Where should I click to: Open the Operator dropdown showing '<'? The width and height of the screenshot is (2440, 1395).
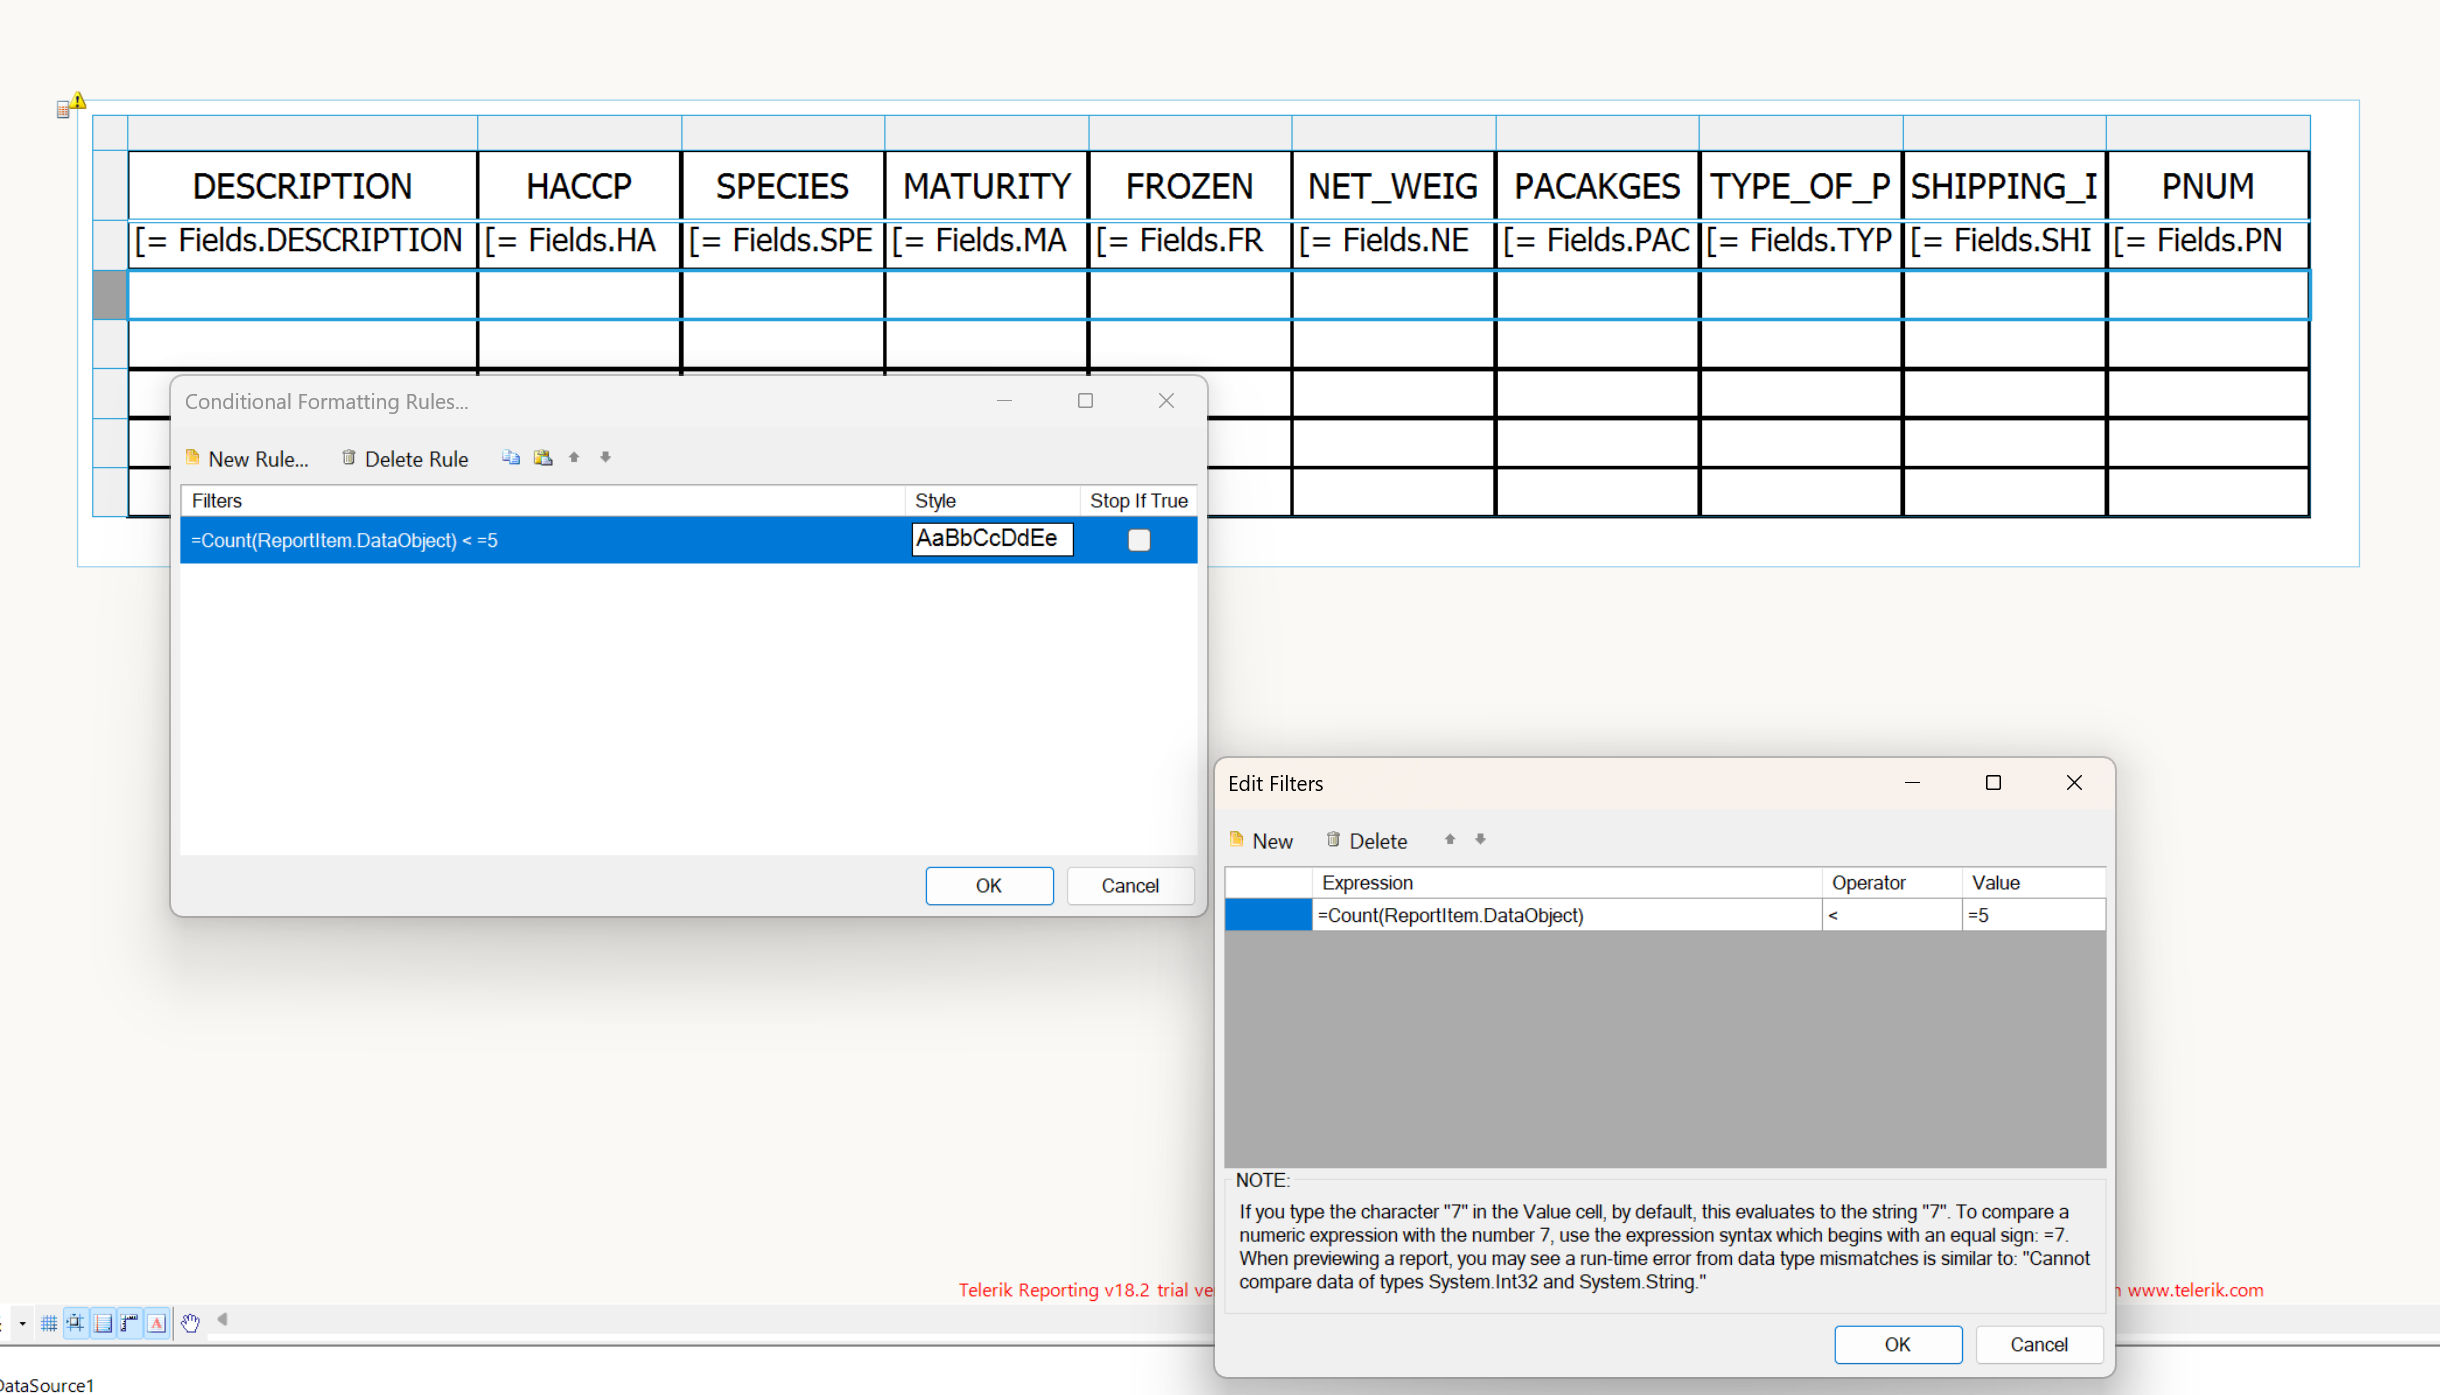pyautogui.click(x=1892, y=915)
